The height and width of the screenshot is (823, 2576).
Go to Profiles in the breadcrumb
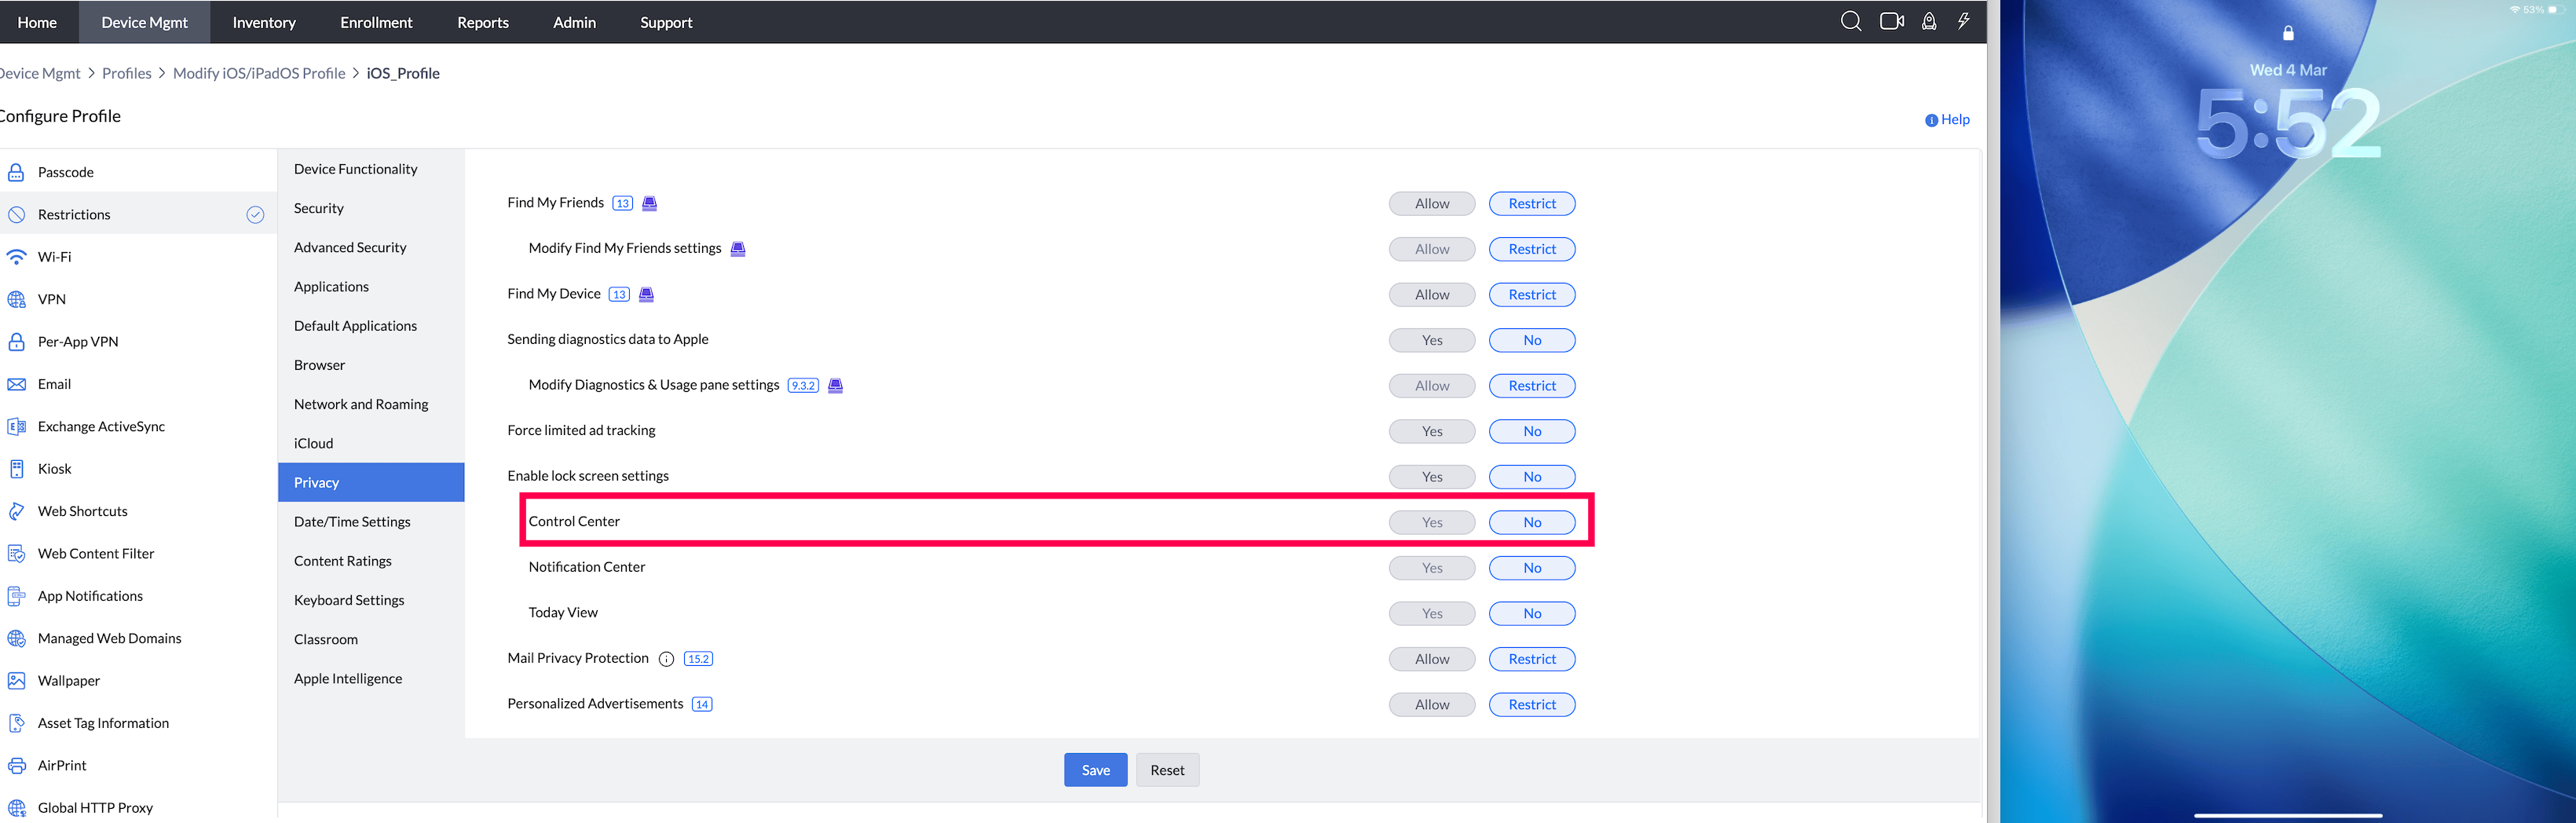[126, 73]
